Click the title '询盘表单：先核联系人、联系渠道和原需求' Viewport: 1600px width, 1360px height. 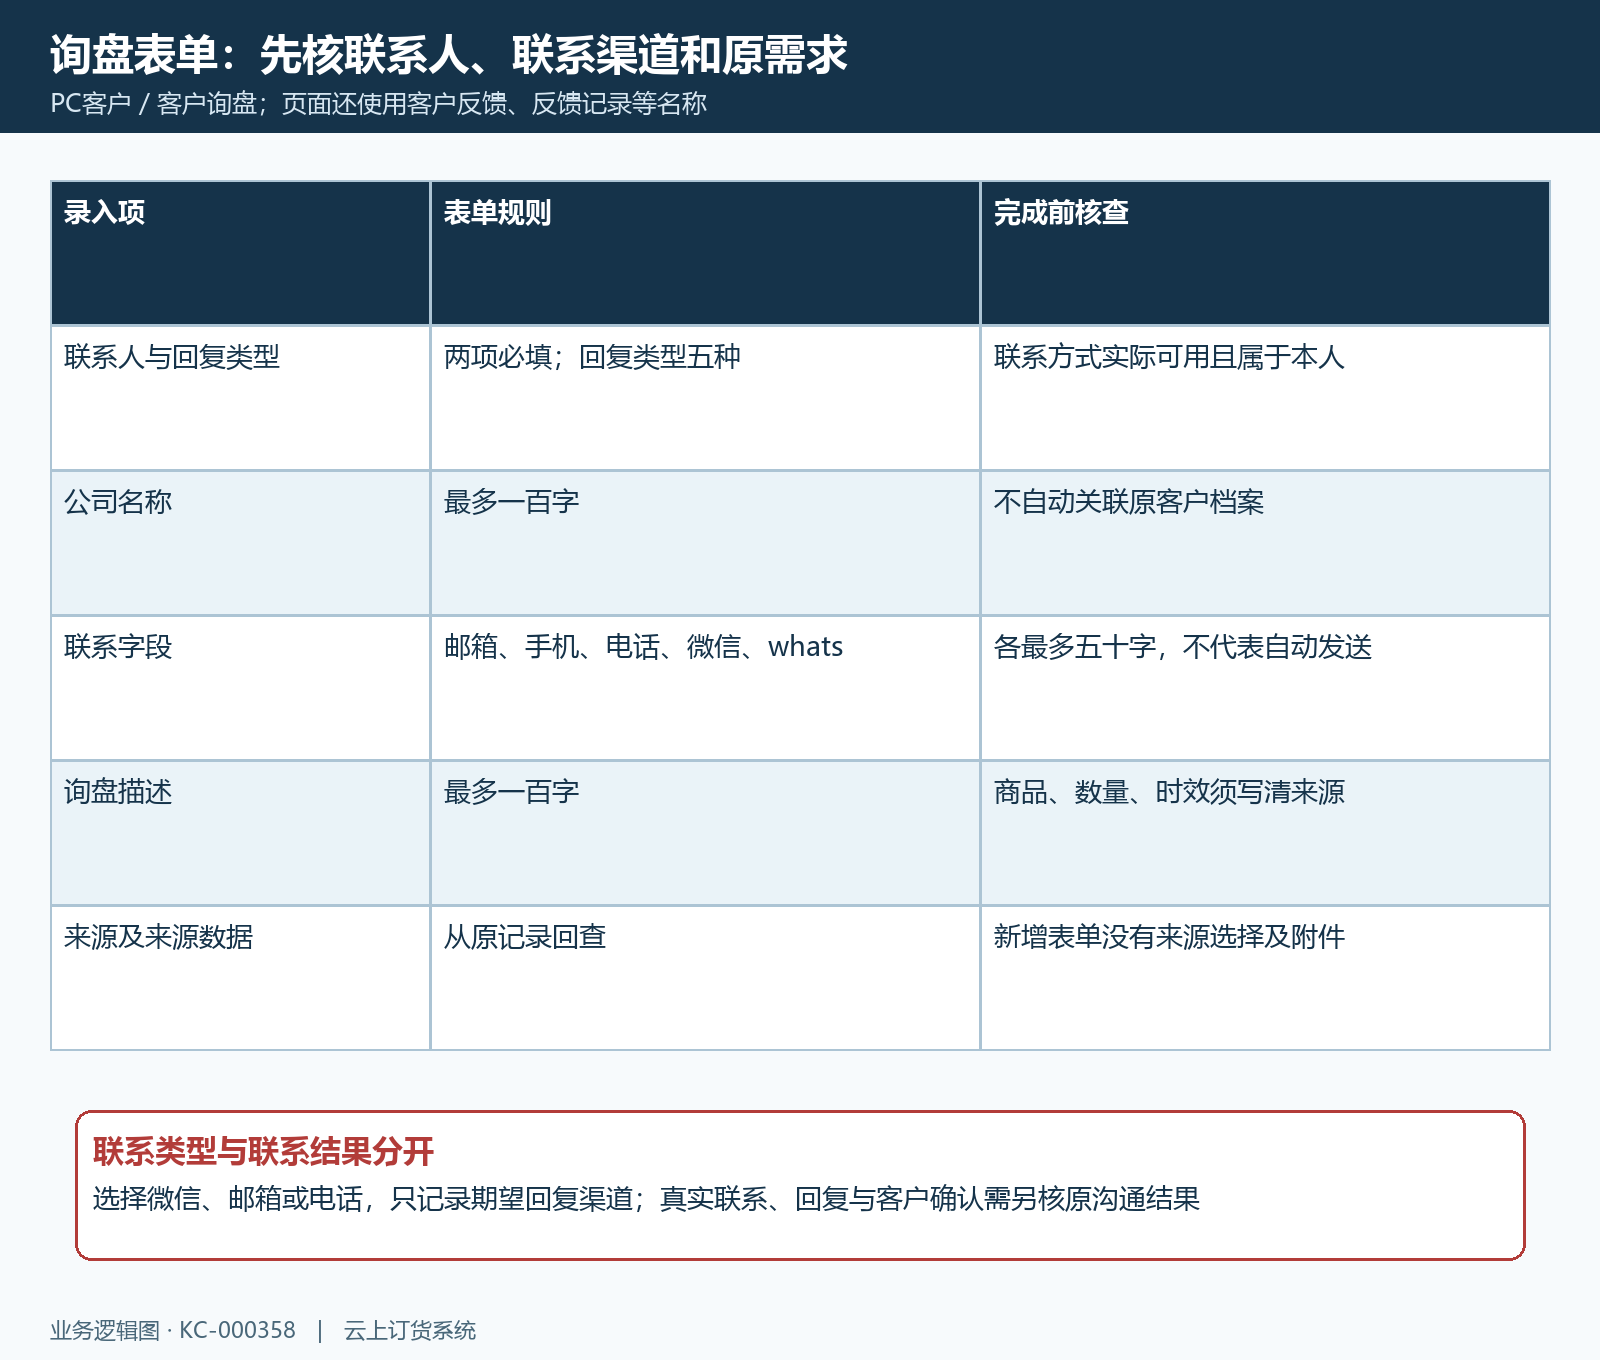[x=449, y=55]
